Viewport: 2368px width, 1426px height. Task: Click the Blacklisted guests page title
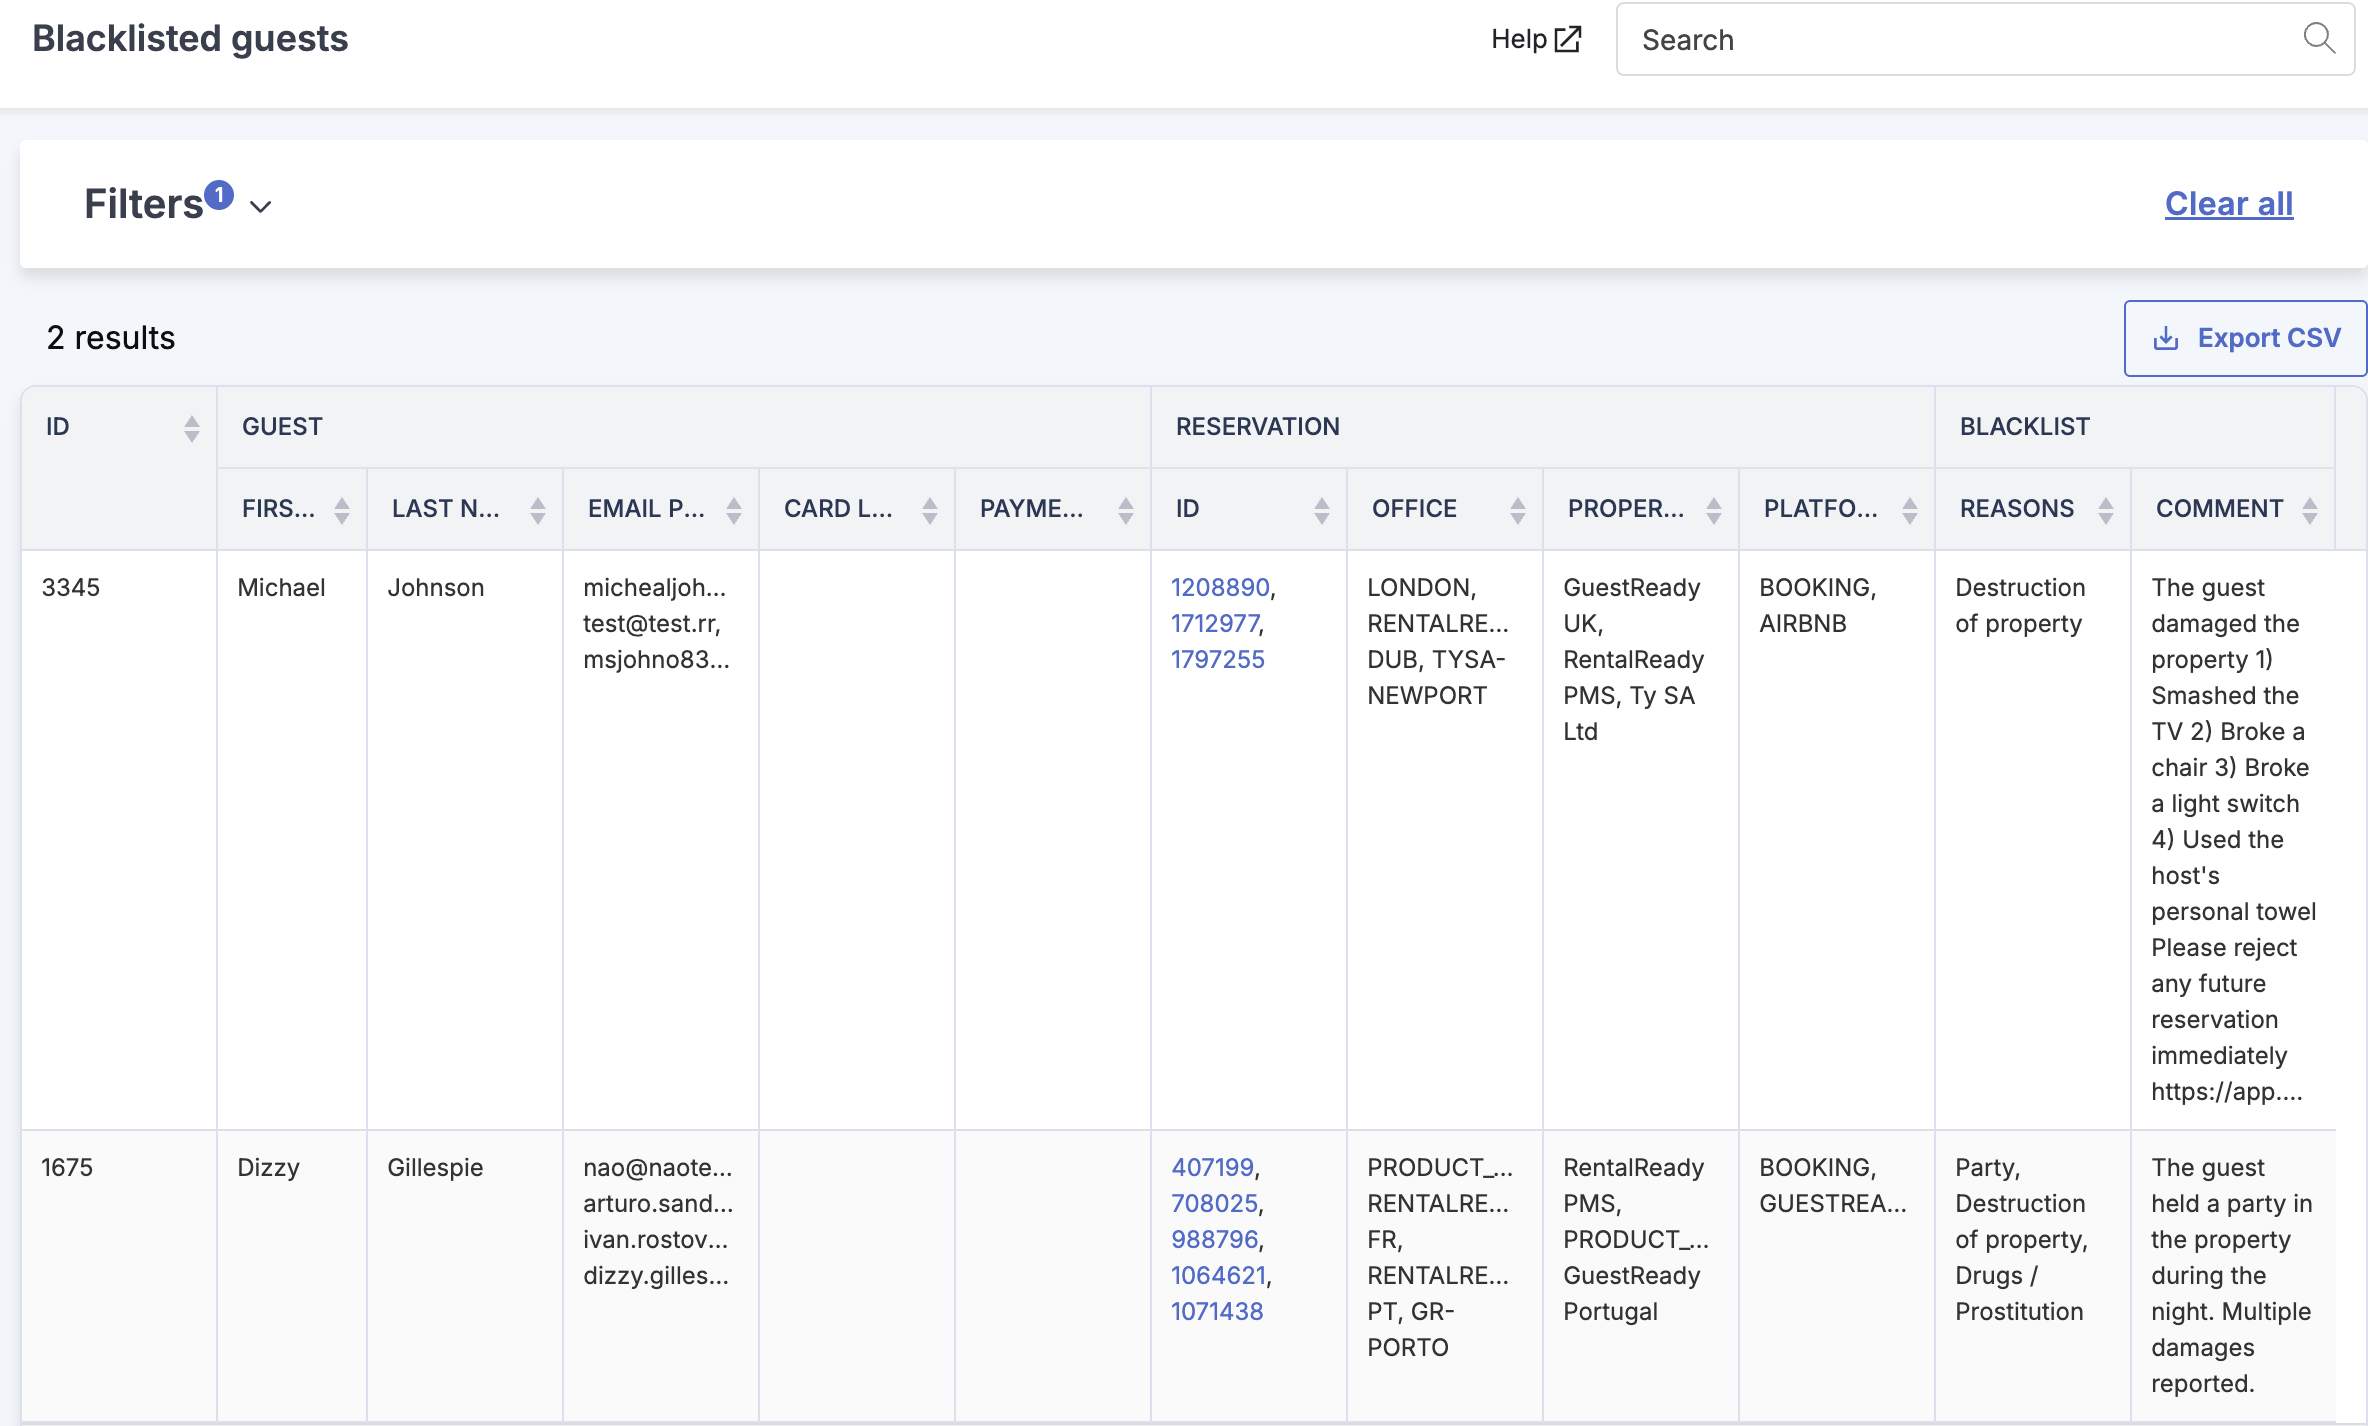point(190,38)
